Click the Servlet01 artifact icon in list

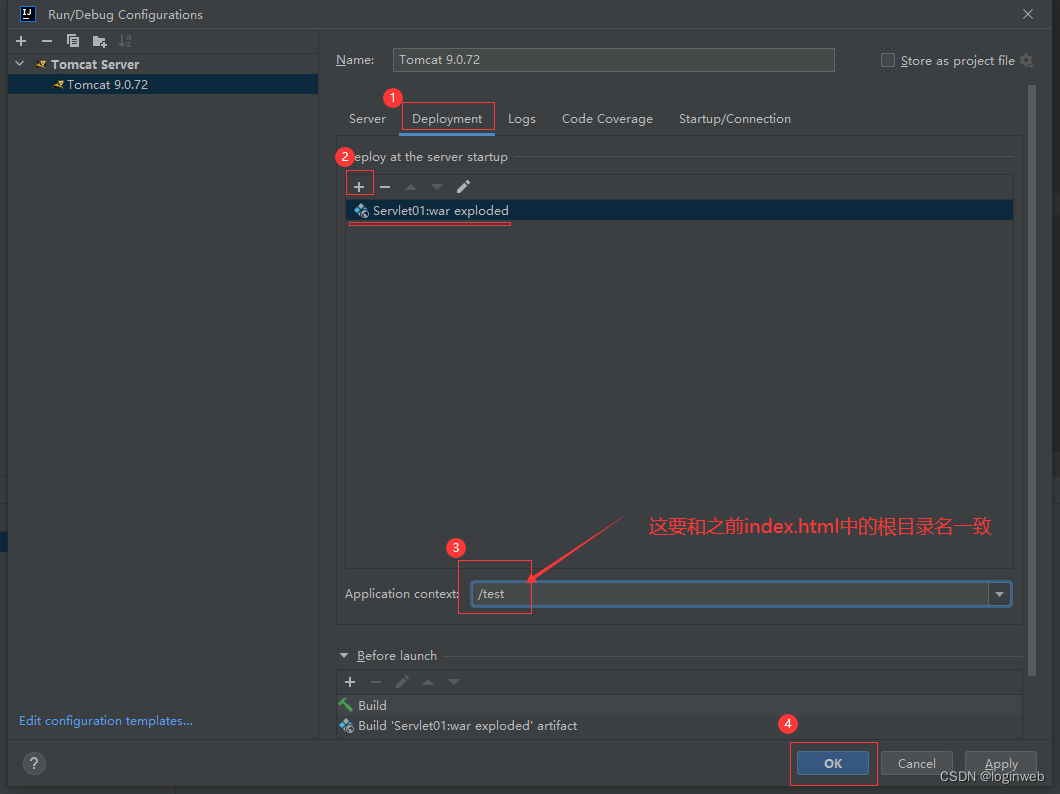pyautogui.click(x=361, y=211)
